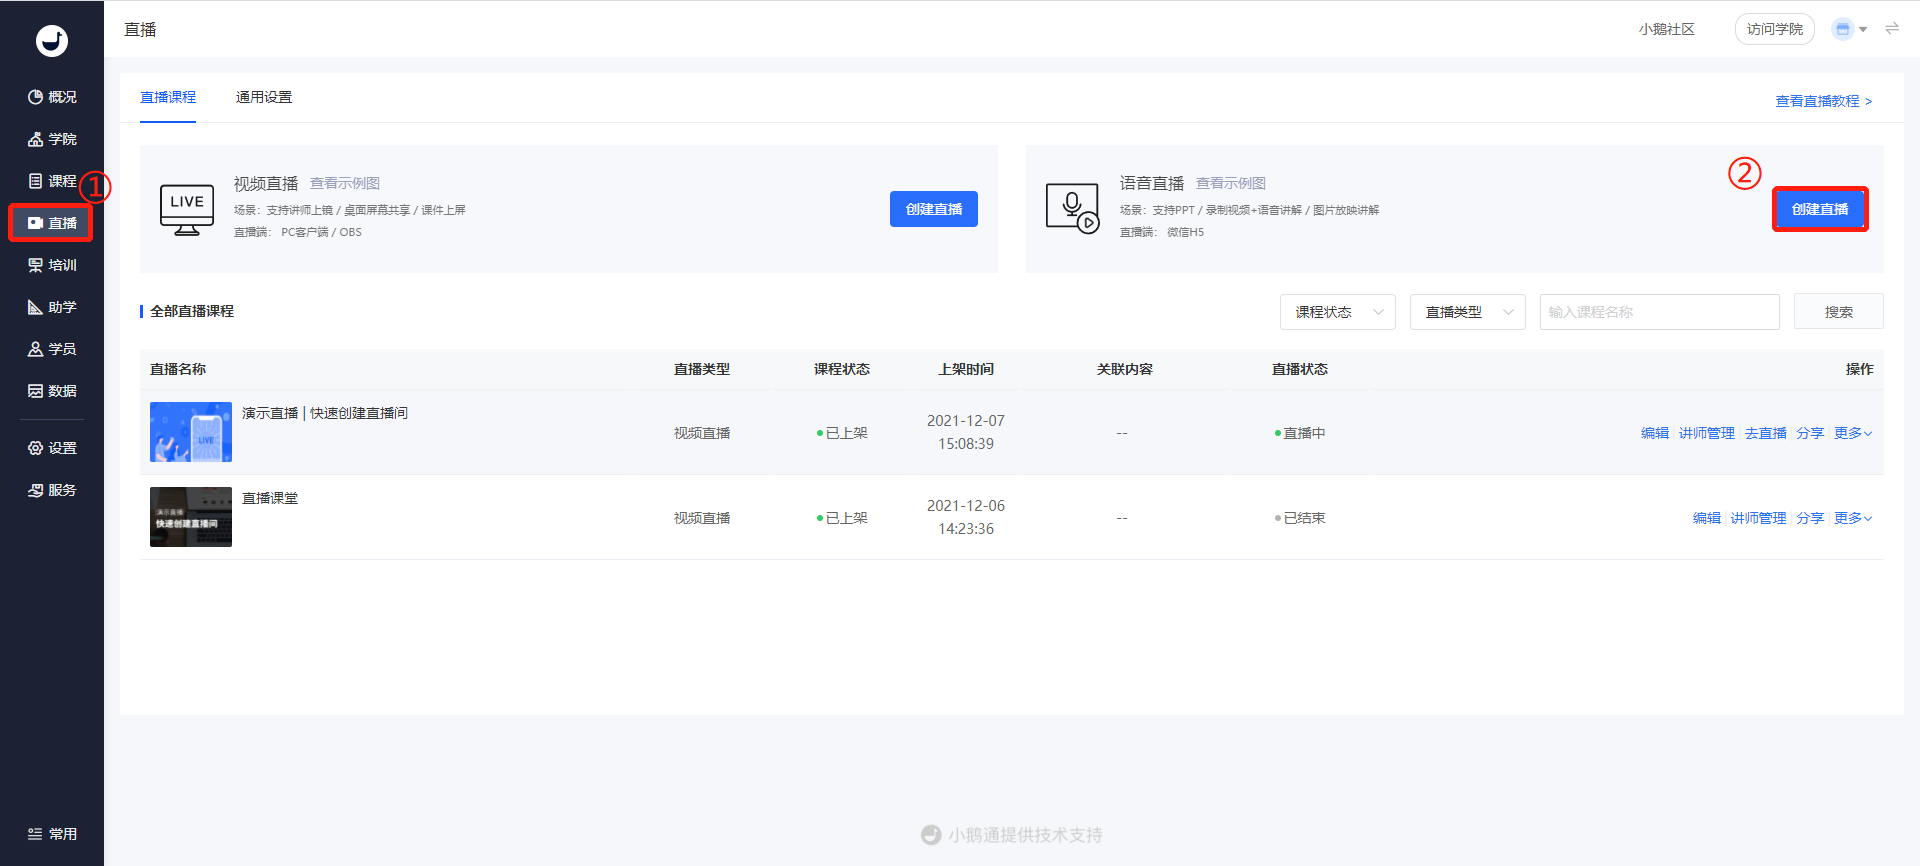
Task: Open 服务 in the sidebar
Action: tap(52, 490)
